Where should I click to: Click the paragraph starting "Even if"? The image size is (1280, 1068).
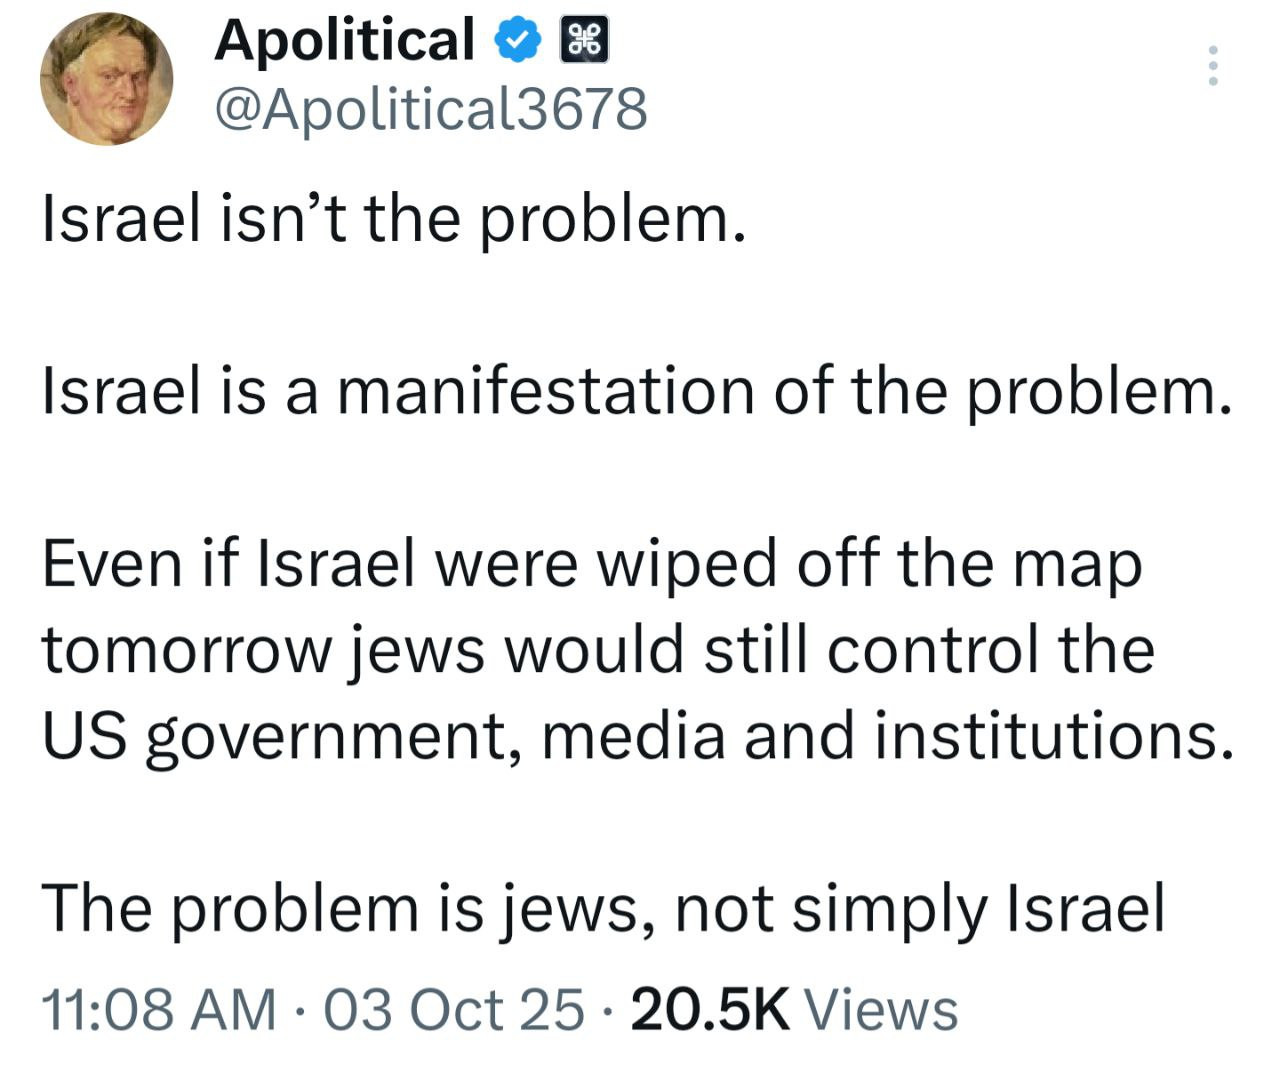pyautogui.click(x=590, y=650)
